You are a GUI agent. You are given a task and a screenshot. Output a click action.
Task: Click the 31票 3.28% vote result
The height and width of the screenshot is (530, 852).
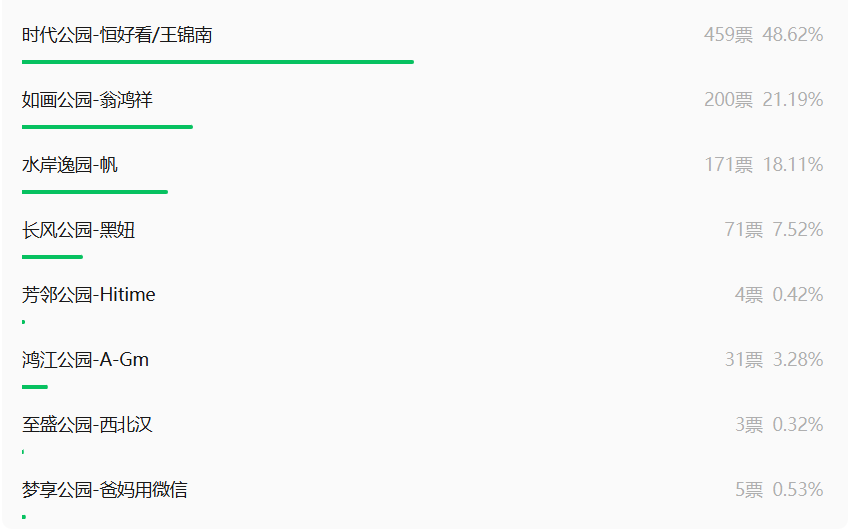774,360
